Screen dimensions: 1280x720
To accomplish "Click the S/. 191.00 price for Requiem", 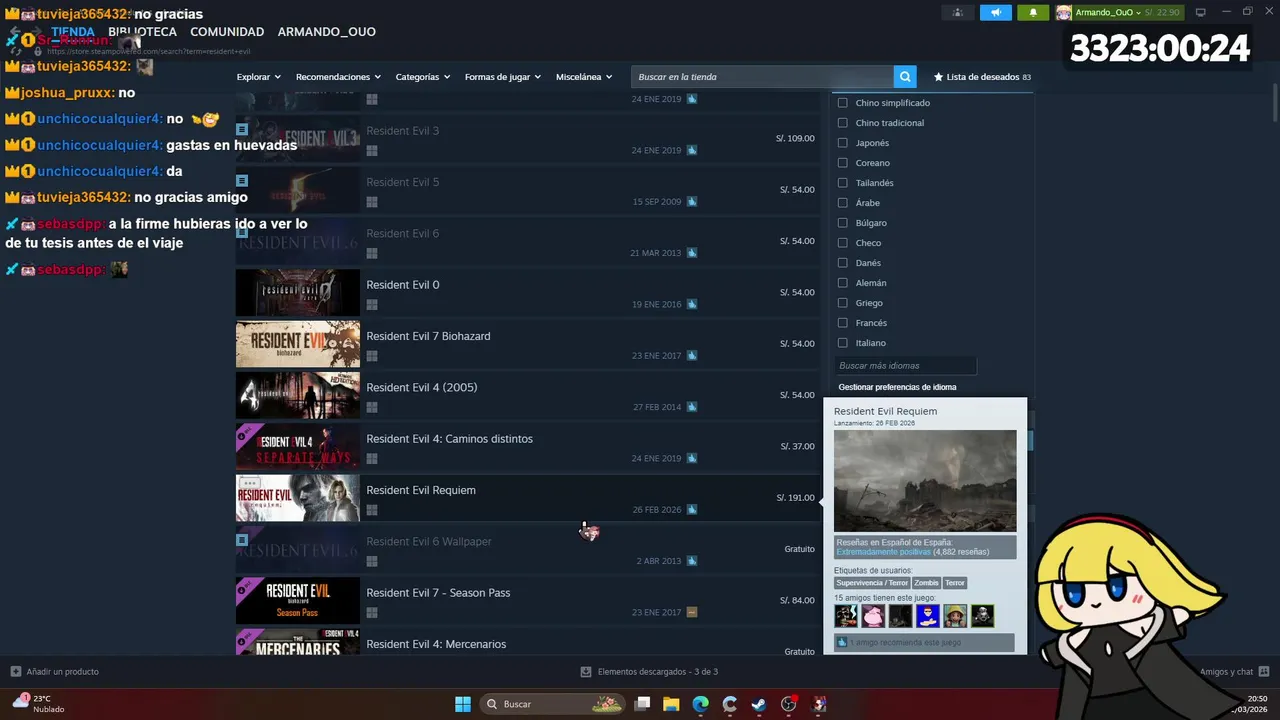I will pyautogui.click(x=795, y=498).
